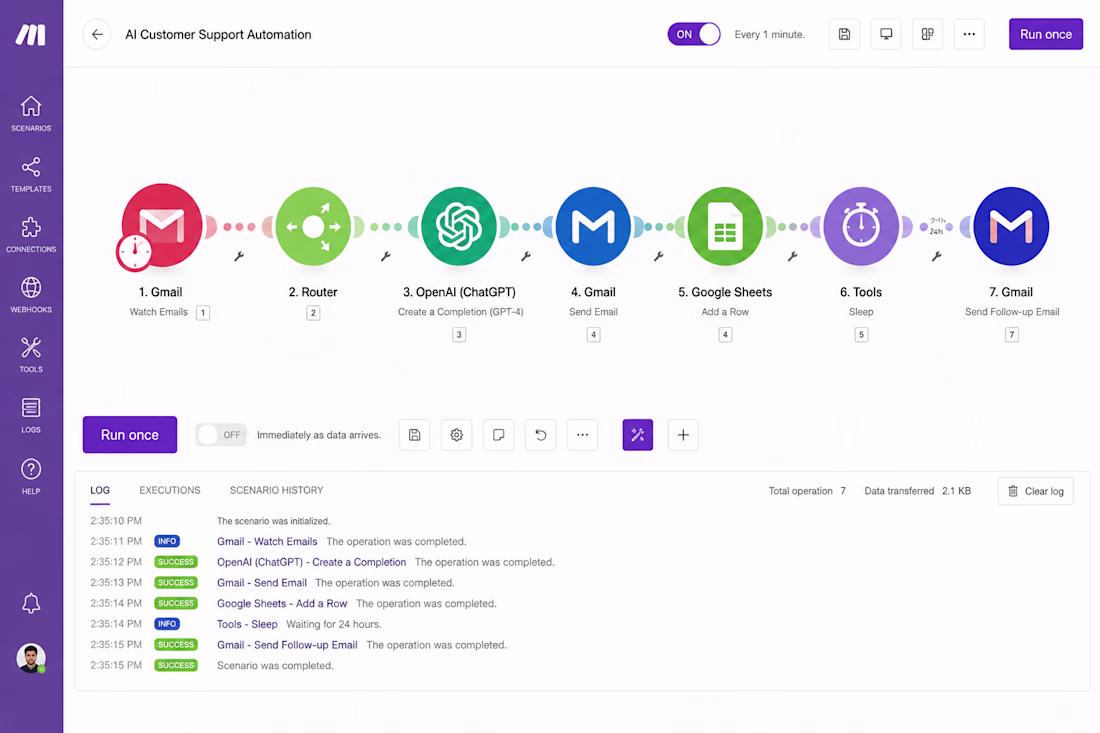Click the top layout panel icon

[927, 34]
